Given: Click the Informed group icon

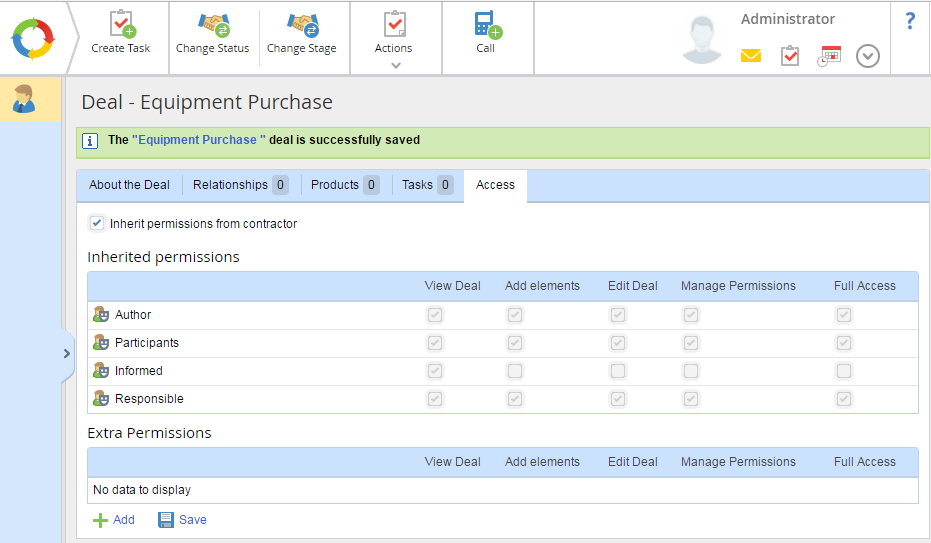Looking at the screenshot, I should pyautogui.click(x=101, y=370).
